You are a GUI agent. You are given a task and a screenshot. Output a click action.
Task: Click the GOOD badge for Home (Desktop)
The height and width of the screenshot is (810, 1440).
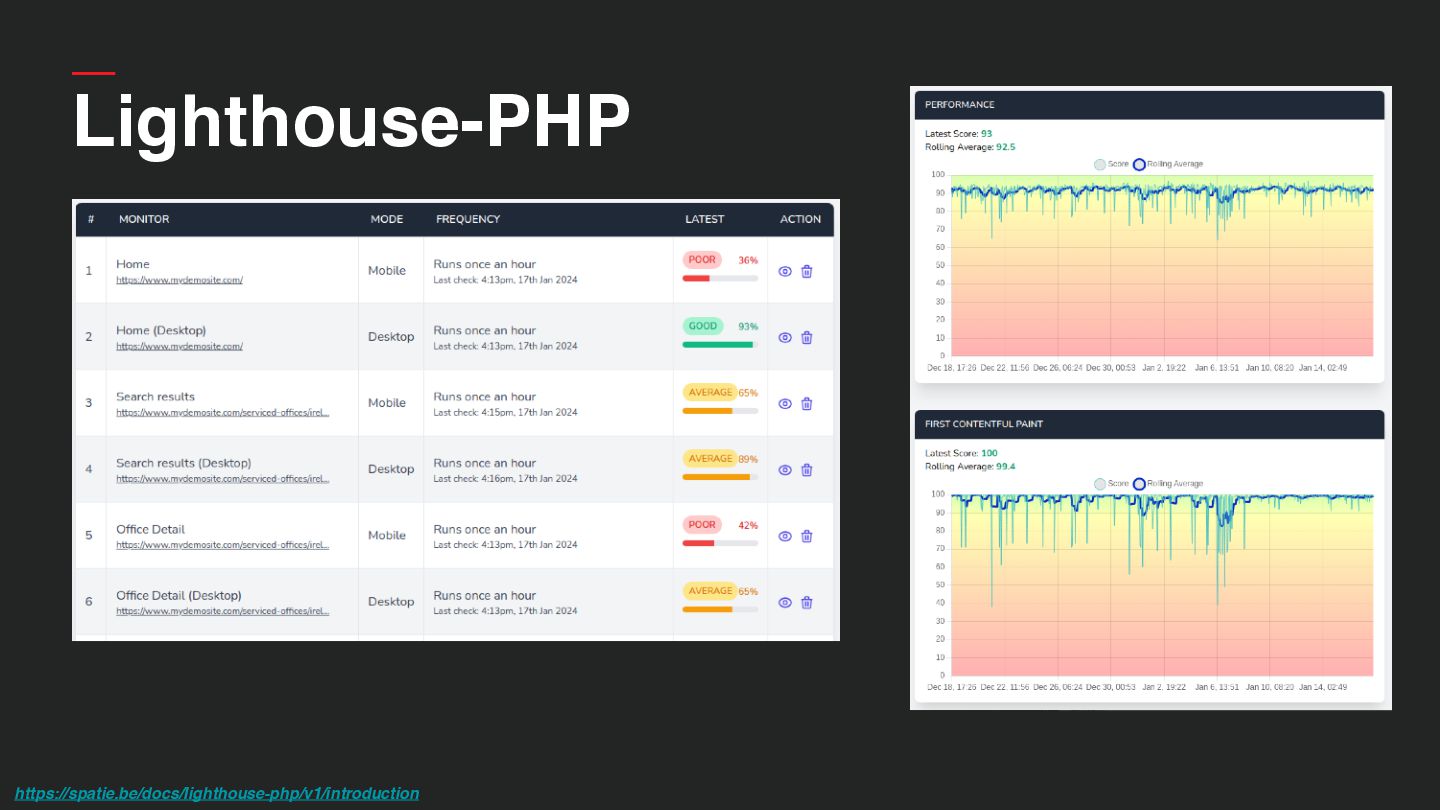coord(702,326)
